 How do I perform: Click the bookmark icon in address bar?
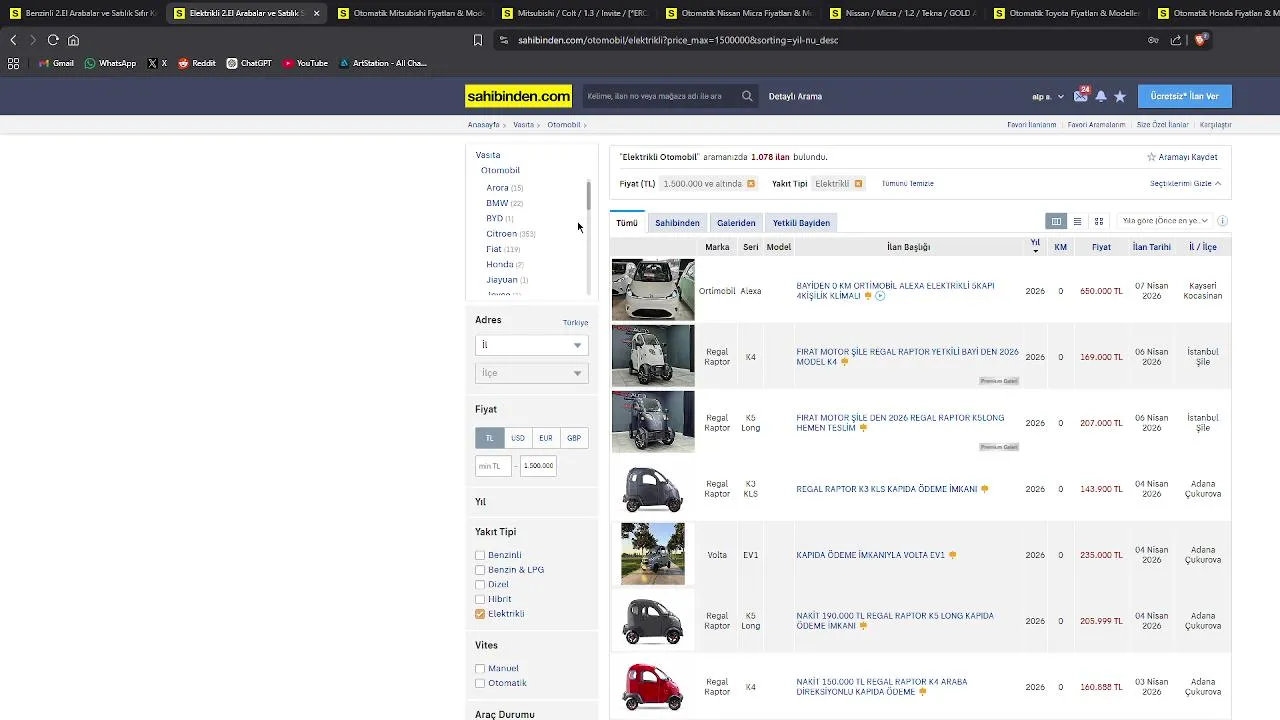click(478, 40)
